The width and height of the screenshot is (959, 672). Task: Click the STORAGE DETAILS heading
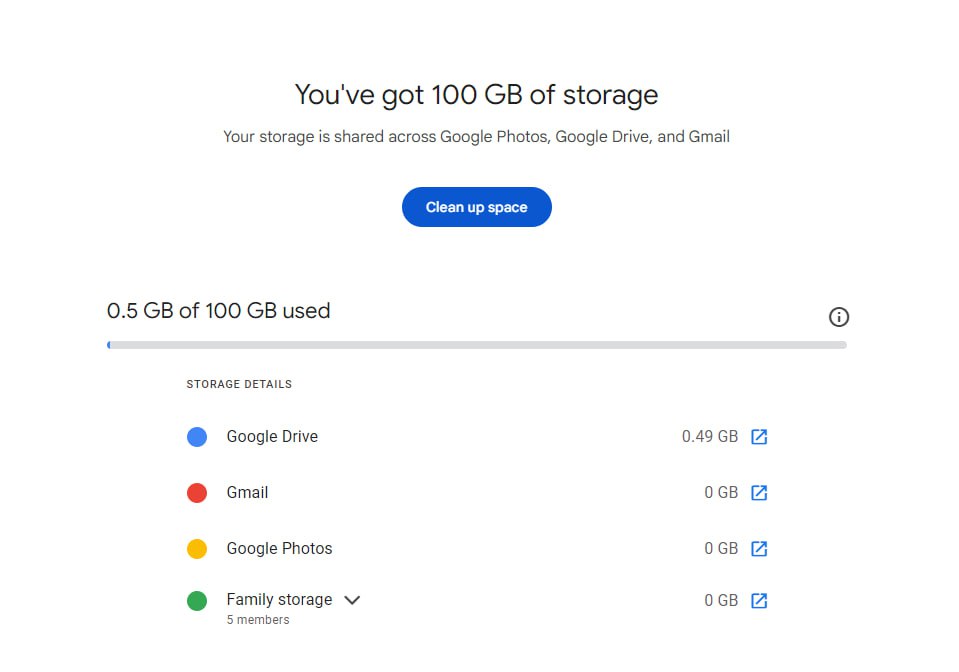[239, 384]
